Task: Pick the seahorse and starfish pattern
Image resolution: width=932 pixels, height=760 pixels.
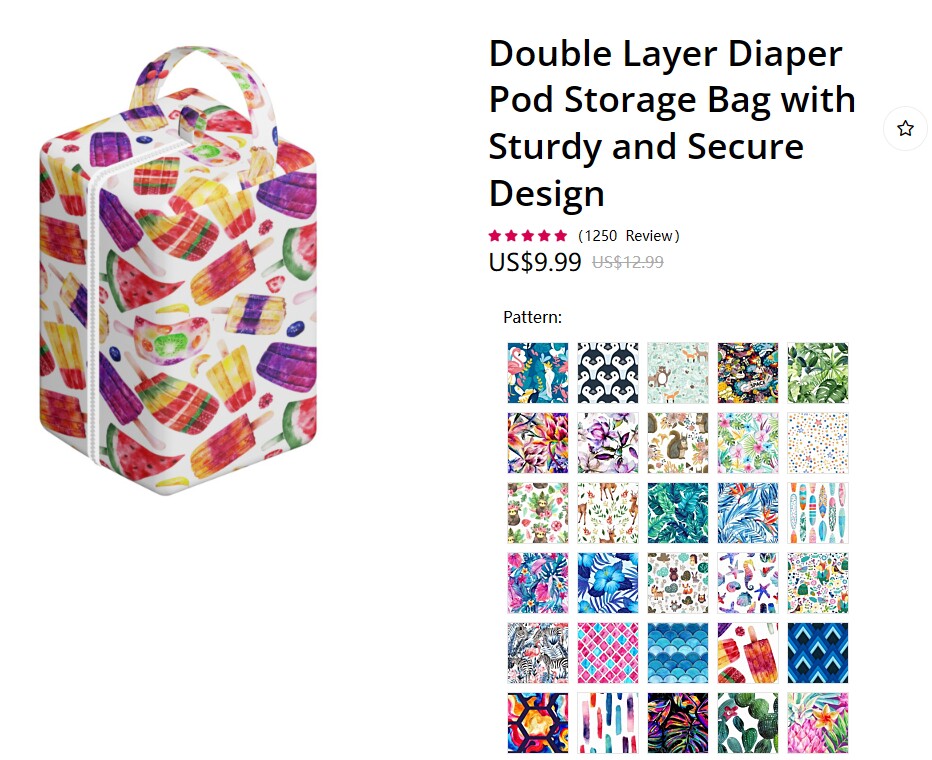Action: (748, 583)
